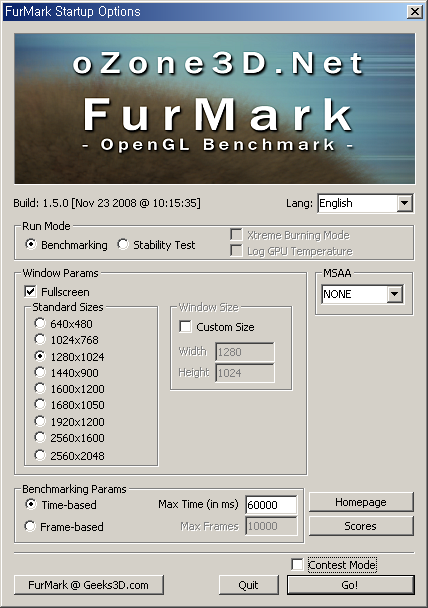Click the Max Time input field

pos(271,505)
